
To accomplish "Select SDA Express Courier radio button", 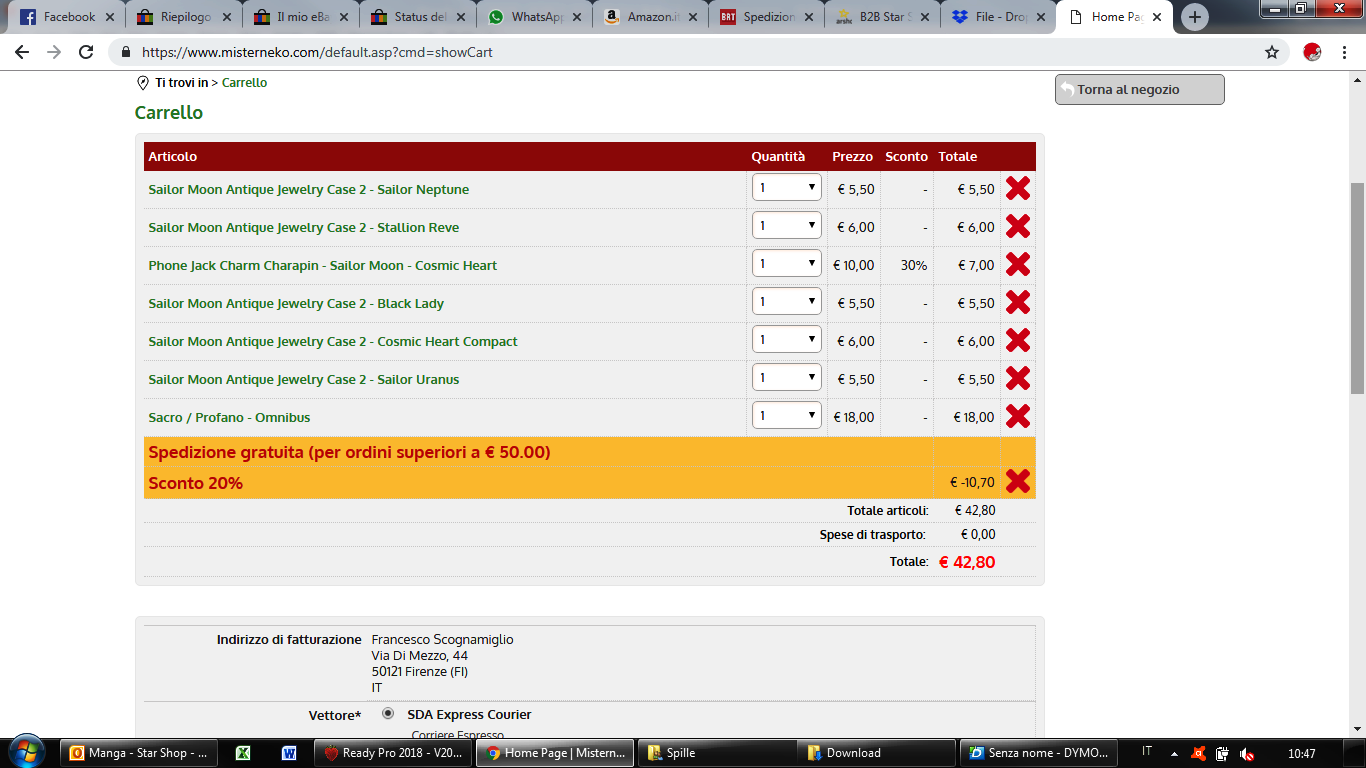I will pyautogui.click(x=388, y=714).
